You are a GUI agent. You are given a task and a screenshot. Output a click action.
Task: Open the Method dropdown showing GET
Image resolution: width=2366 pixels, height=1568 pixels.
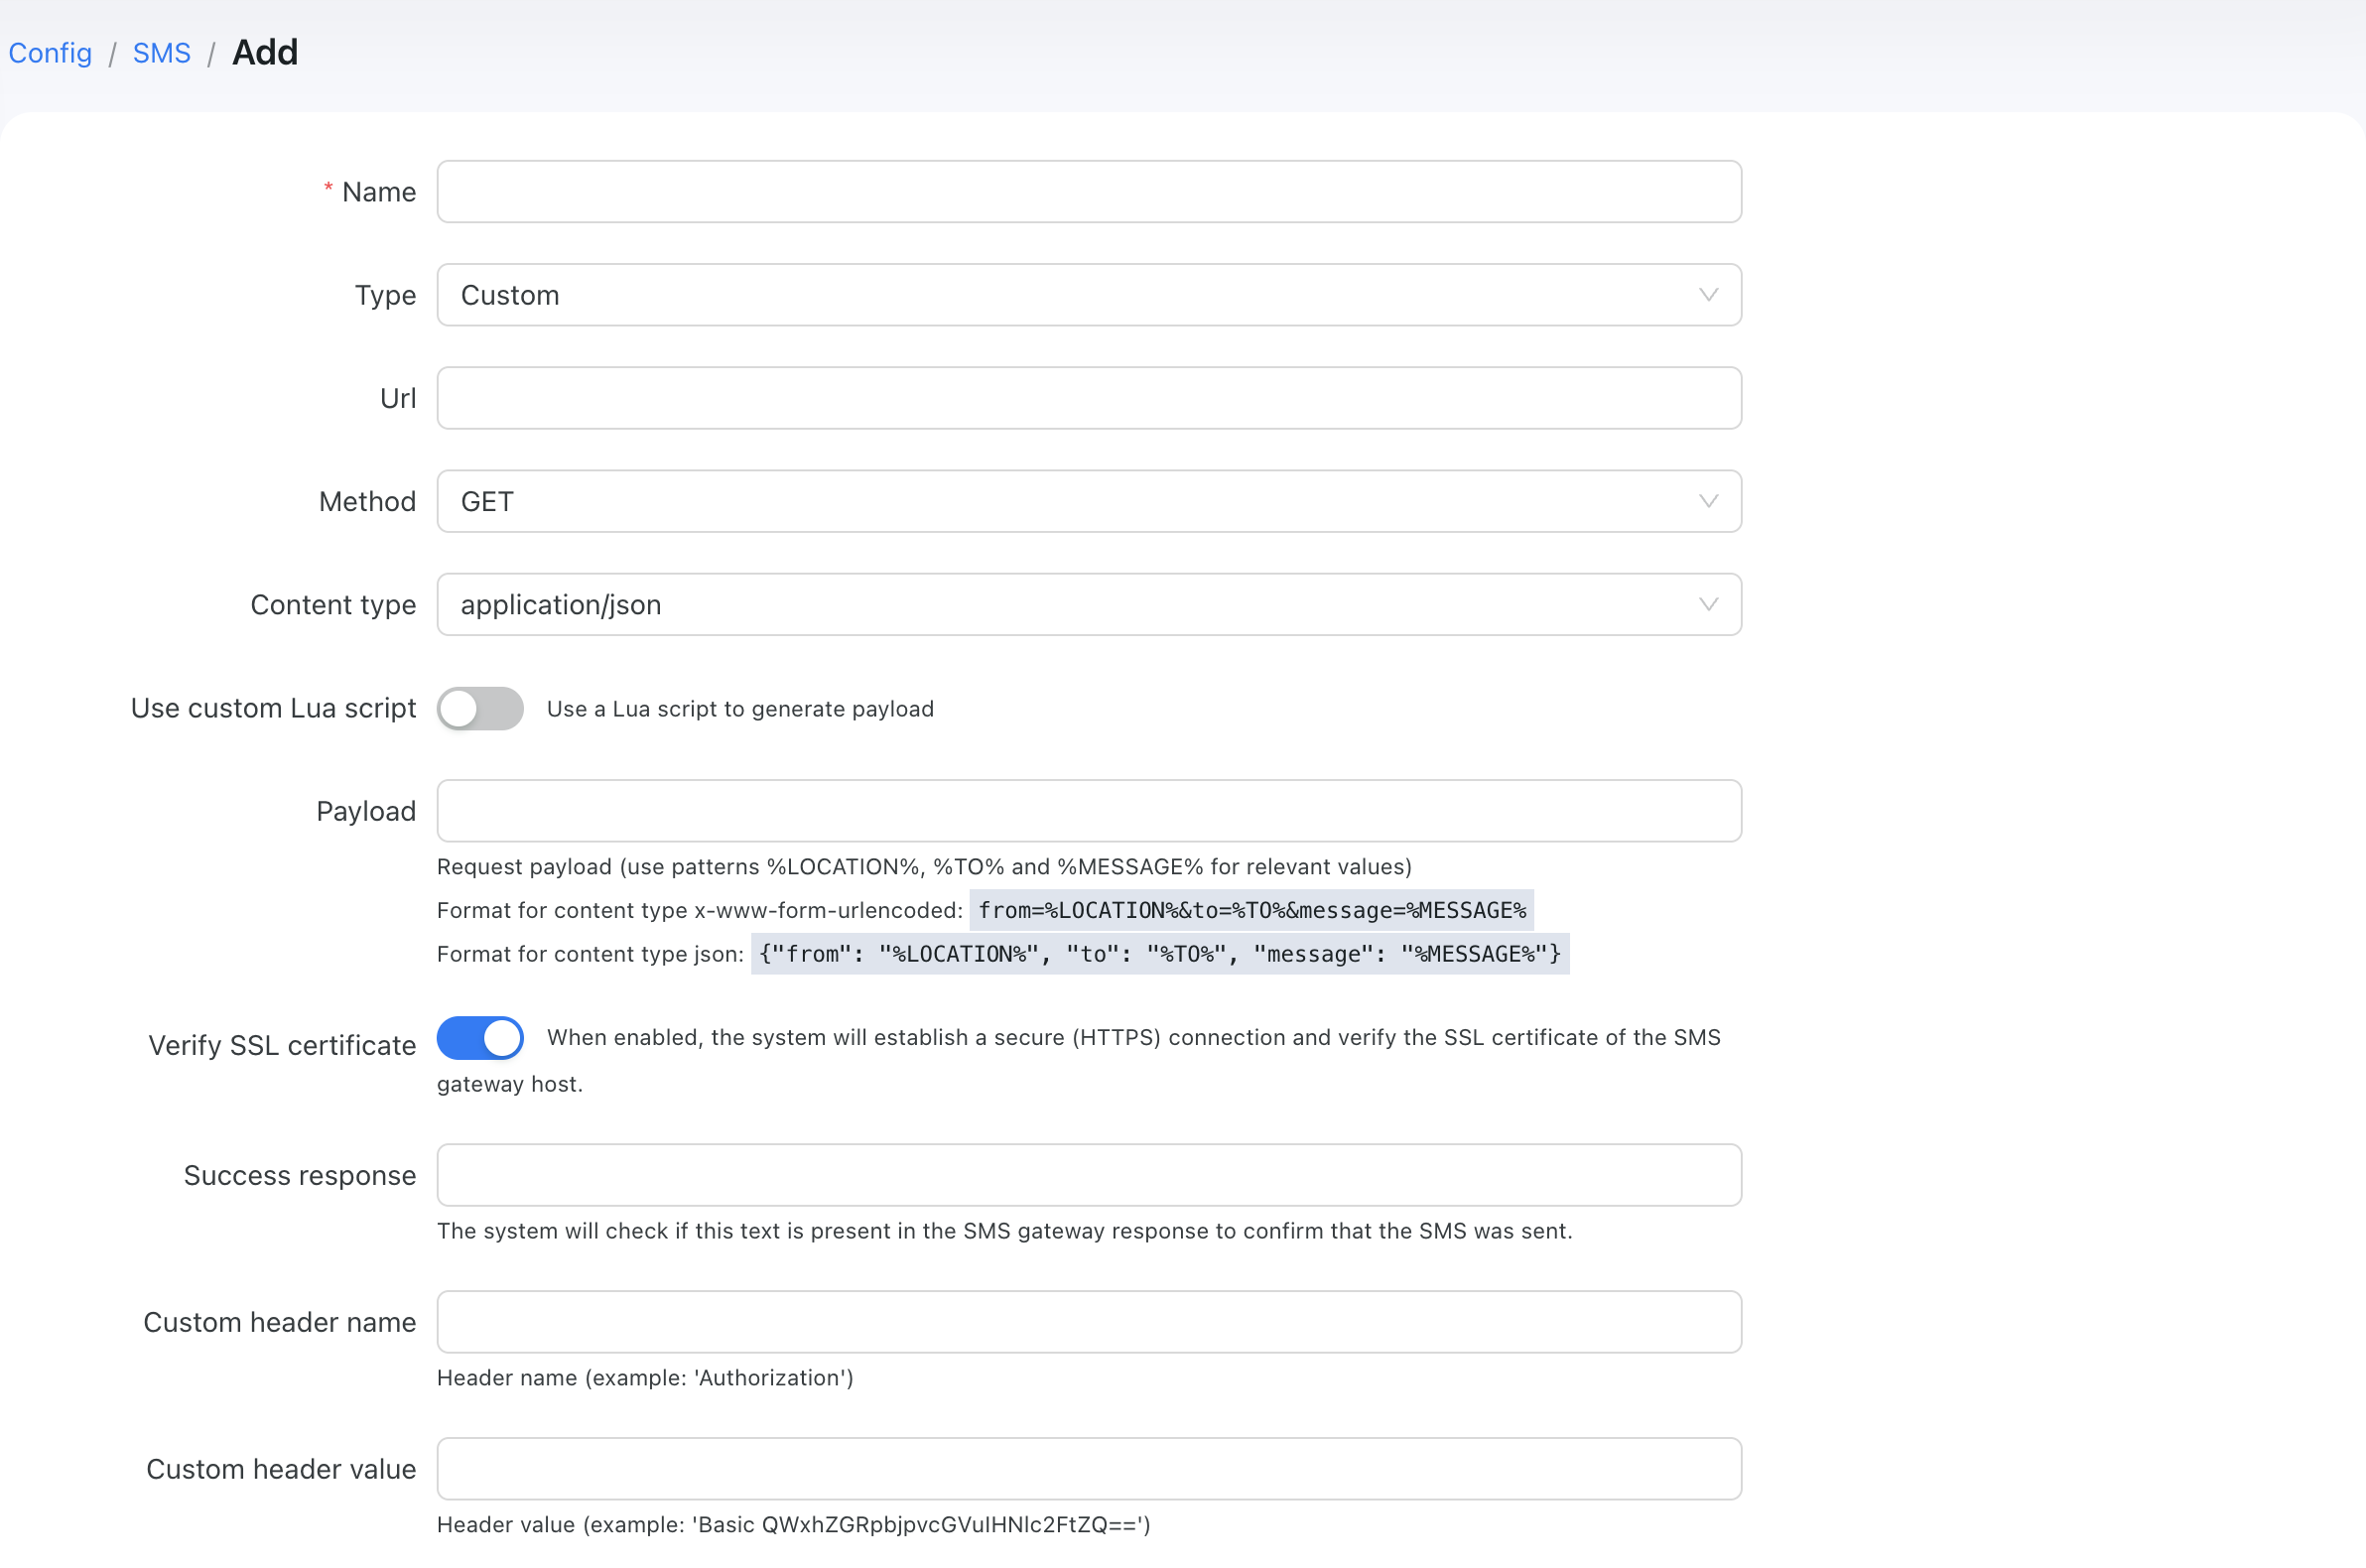(x=1089, y=501)
